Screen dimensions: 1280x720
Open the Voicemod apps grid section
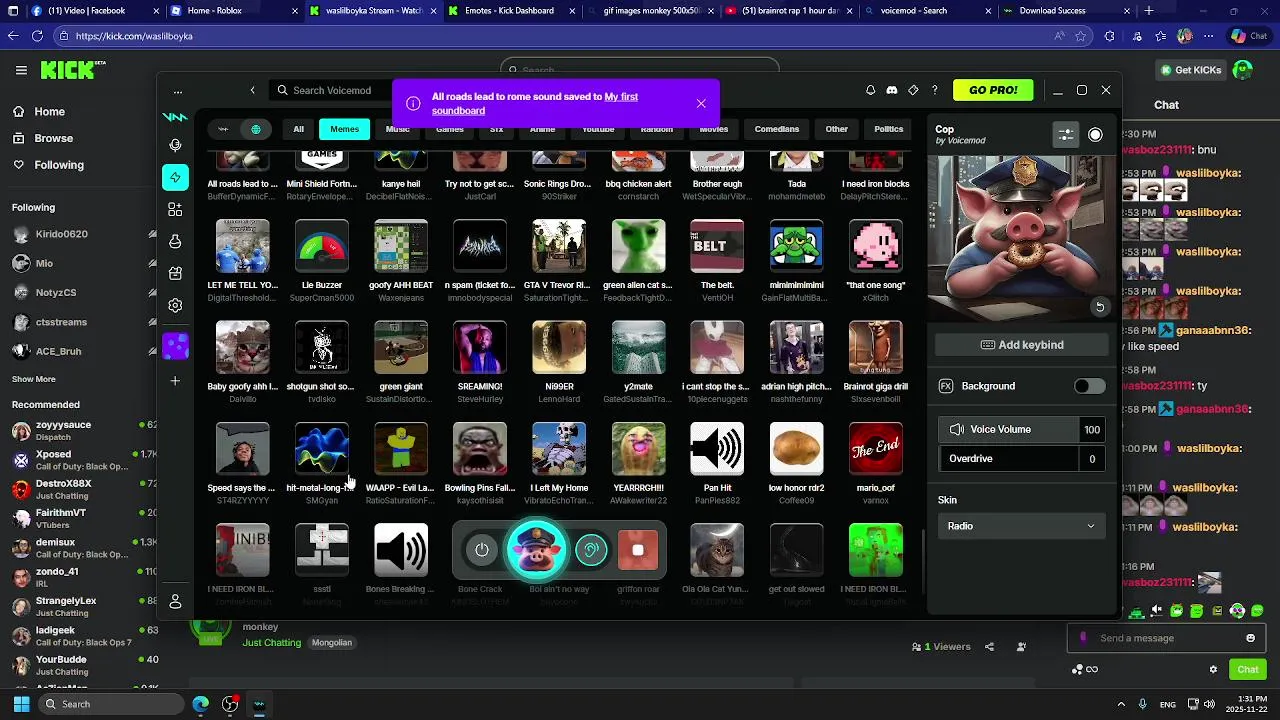tap(175, 209)
